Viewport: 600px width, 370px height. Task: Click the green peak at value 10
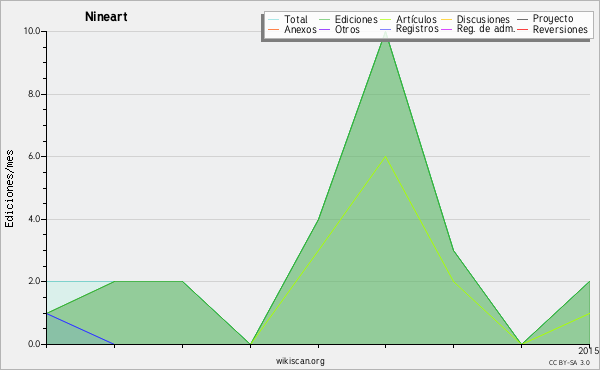point(385,32)
